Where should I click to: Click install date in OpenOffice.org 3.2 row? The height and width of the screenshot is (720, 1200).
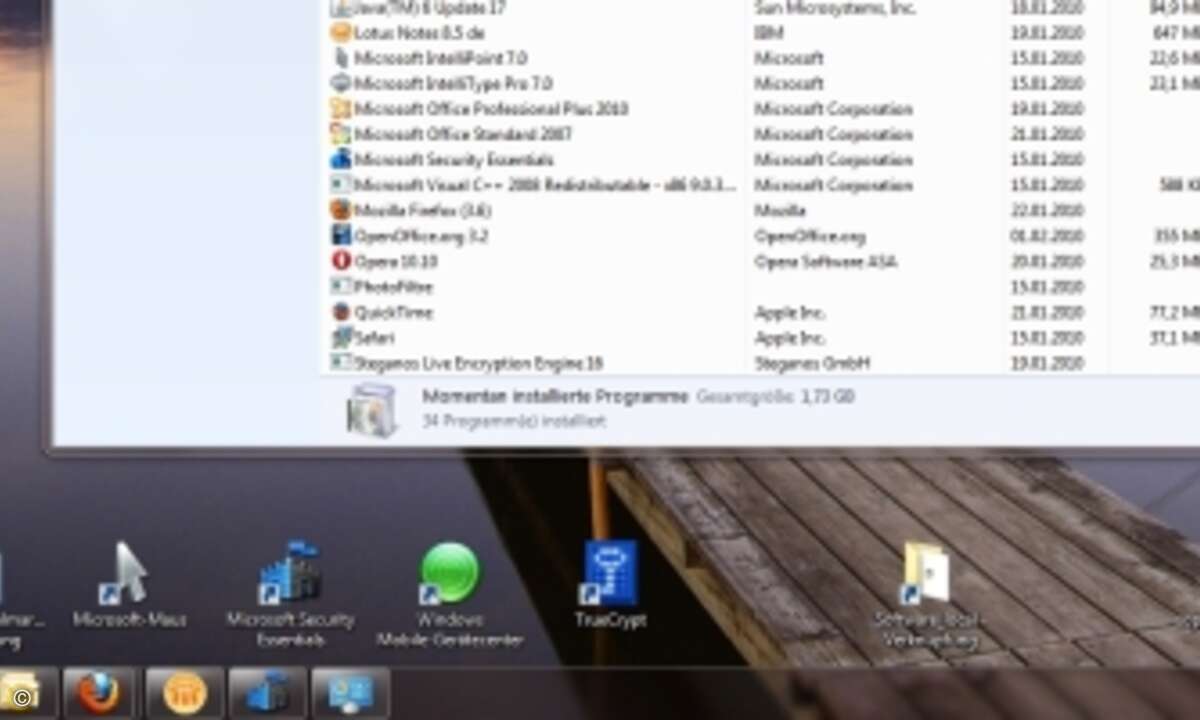coord(1047,236)
